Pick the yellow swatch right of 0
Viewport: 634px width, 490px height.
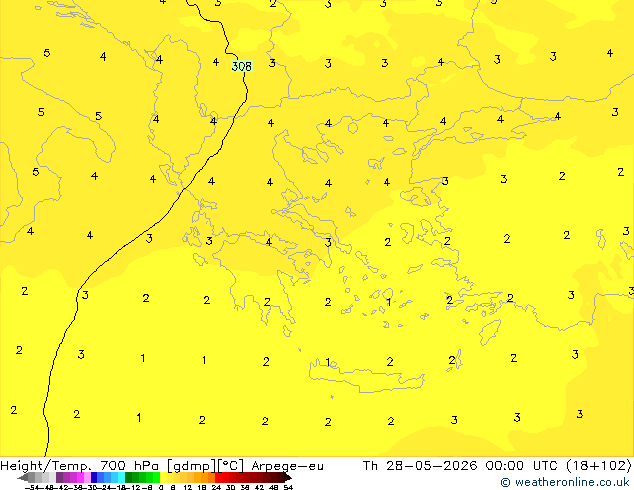point(163,477)
